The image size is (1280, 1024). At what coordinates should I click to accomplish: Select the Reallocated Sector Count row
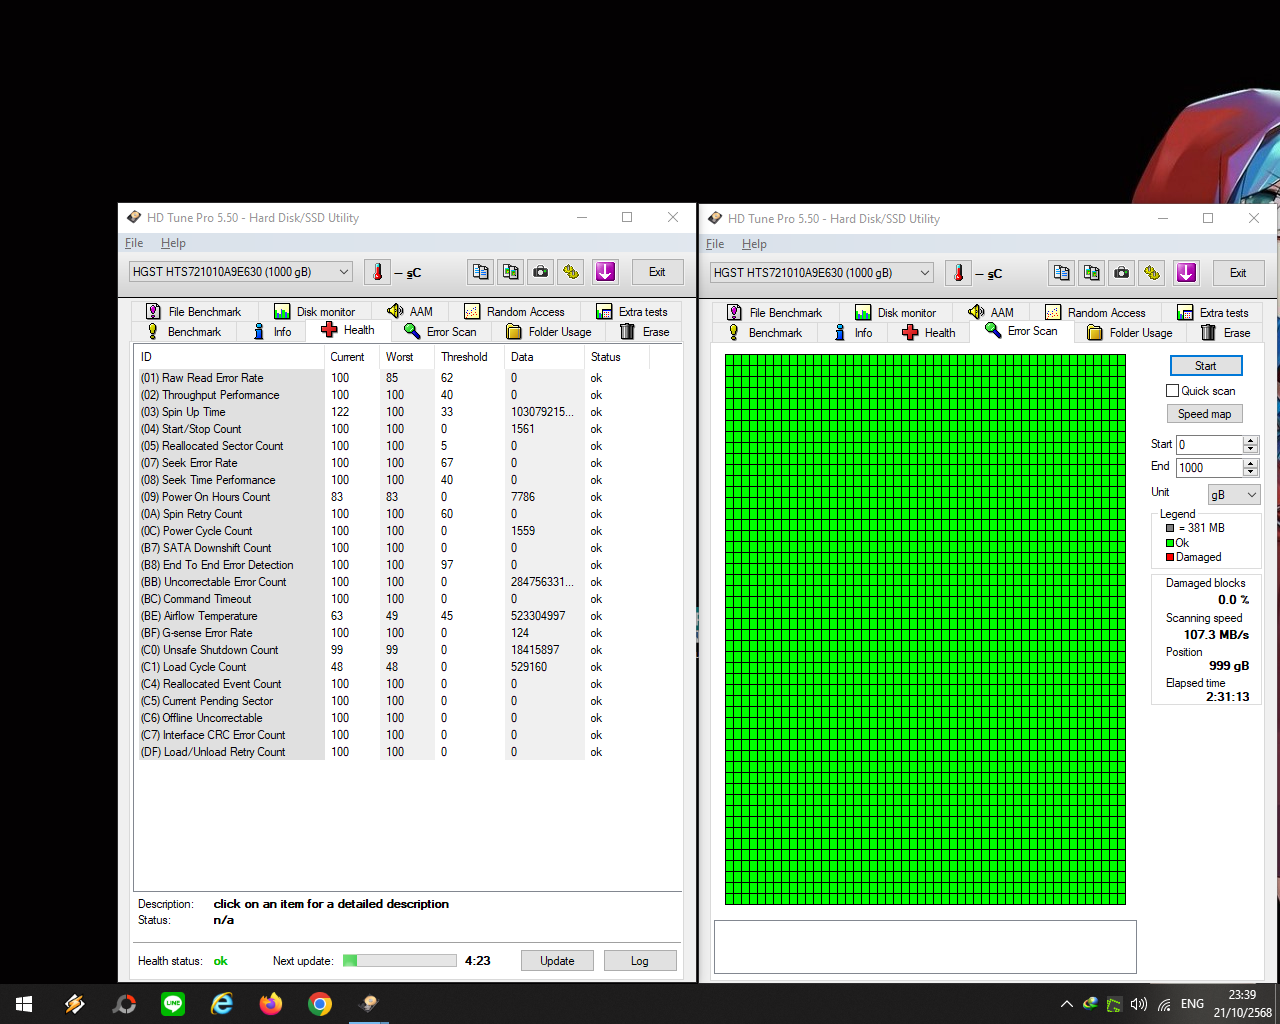(222, 446)
